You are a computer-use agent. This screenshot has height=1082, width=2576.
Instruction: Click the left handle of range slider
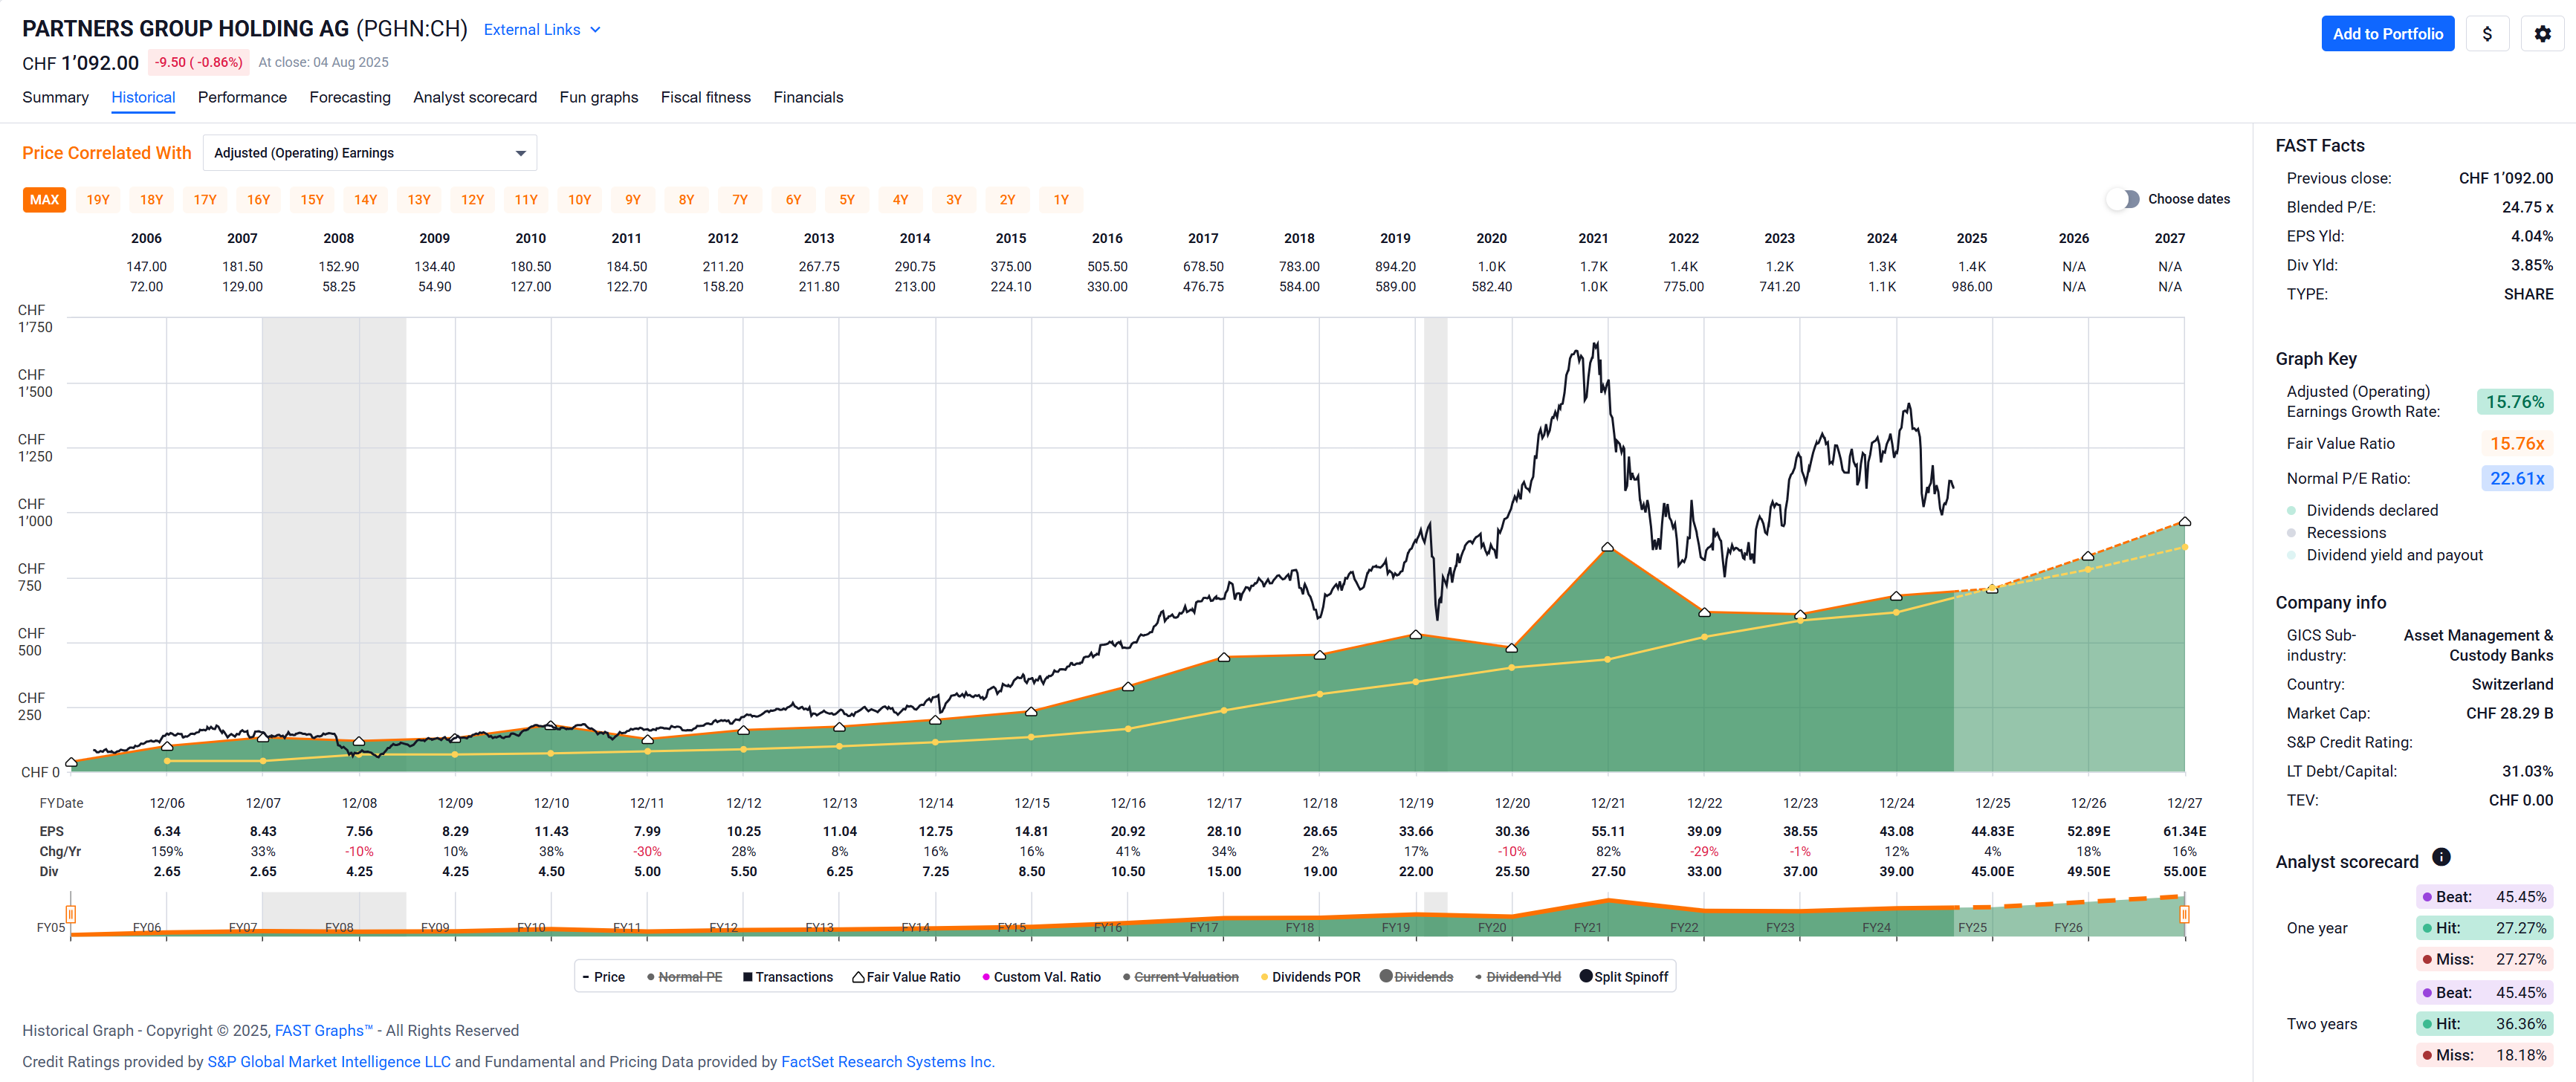tap(71, 913)
